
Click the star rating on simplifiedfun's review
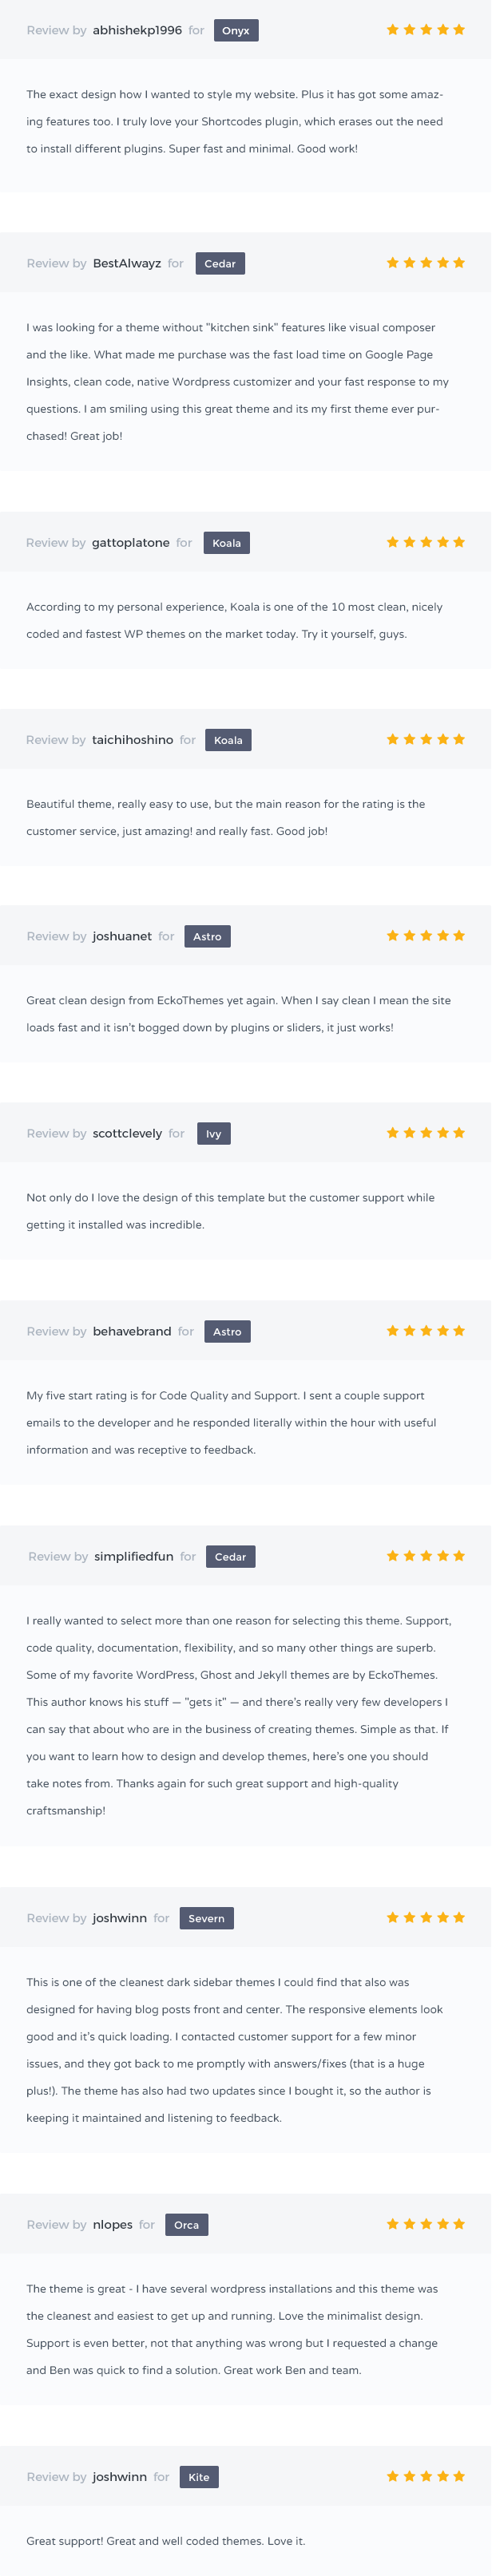(426, 1556)
